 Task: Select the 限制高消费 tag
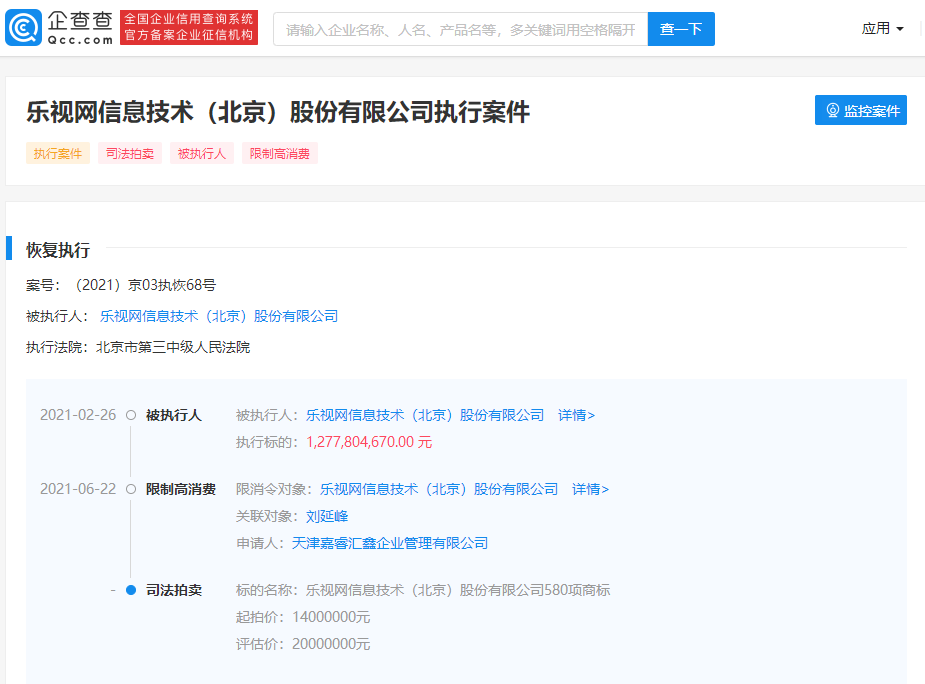tap(280, 153)
